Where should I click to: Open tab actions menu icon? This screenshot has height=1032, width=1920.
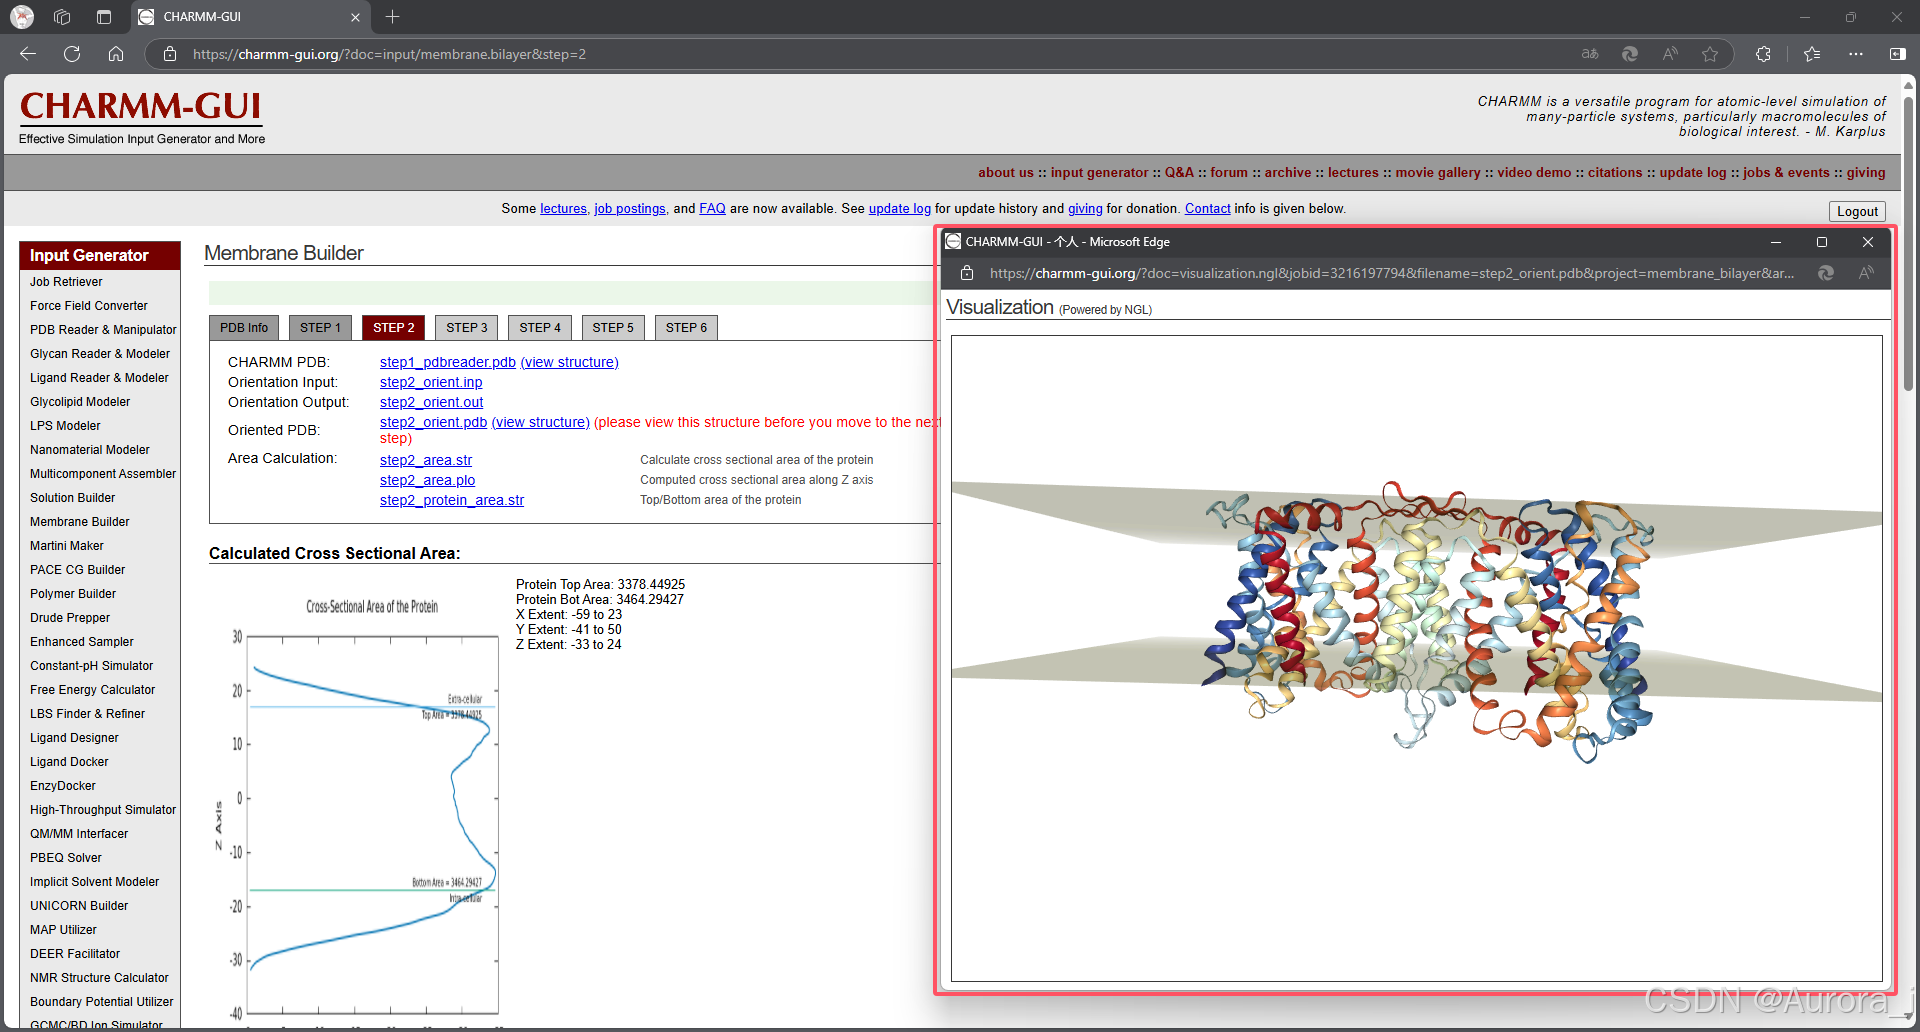[x=104, y=17]
